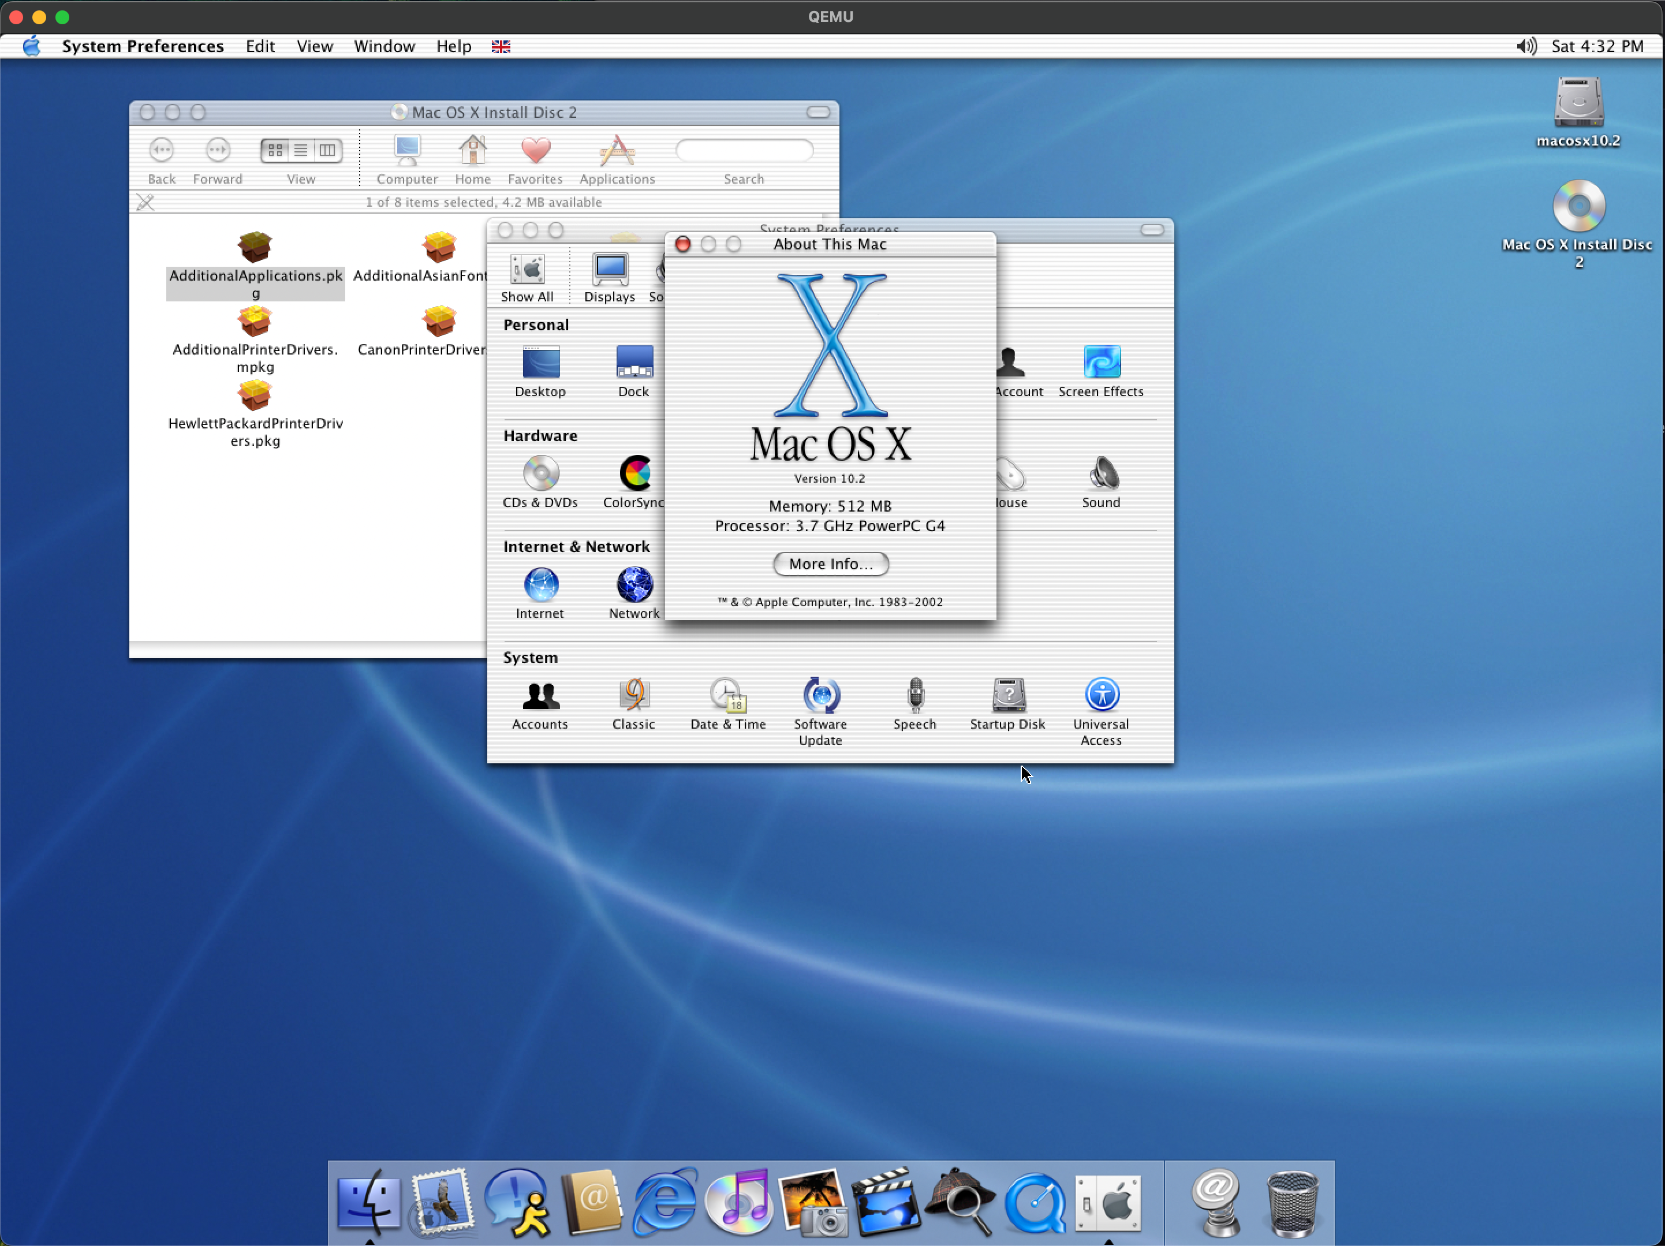
Task: Select Mac OS X Install Disc 2 desktop icon
Action: [1578, 224]
